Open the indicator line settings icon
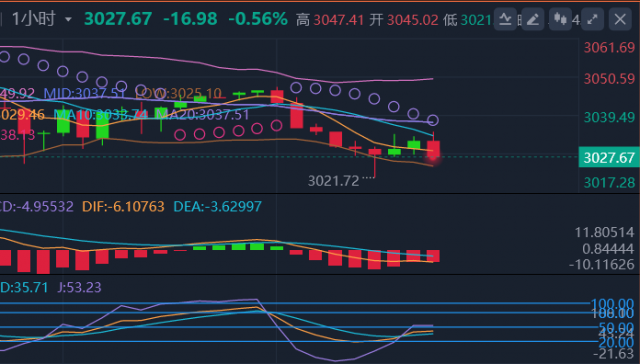Viewport: 640px width, 364px height. [x=505, y=19]
